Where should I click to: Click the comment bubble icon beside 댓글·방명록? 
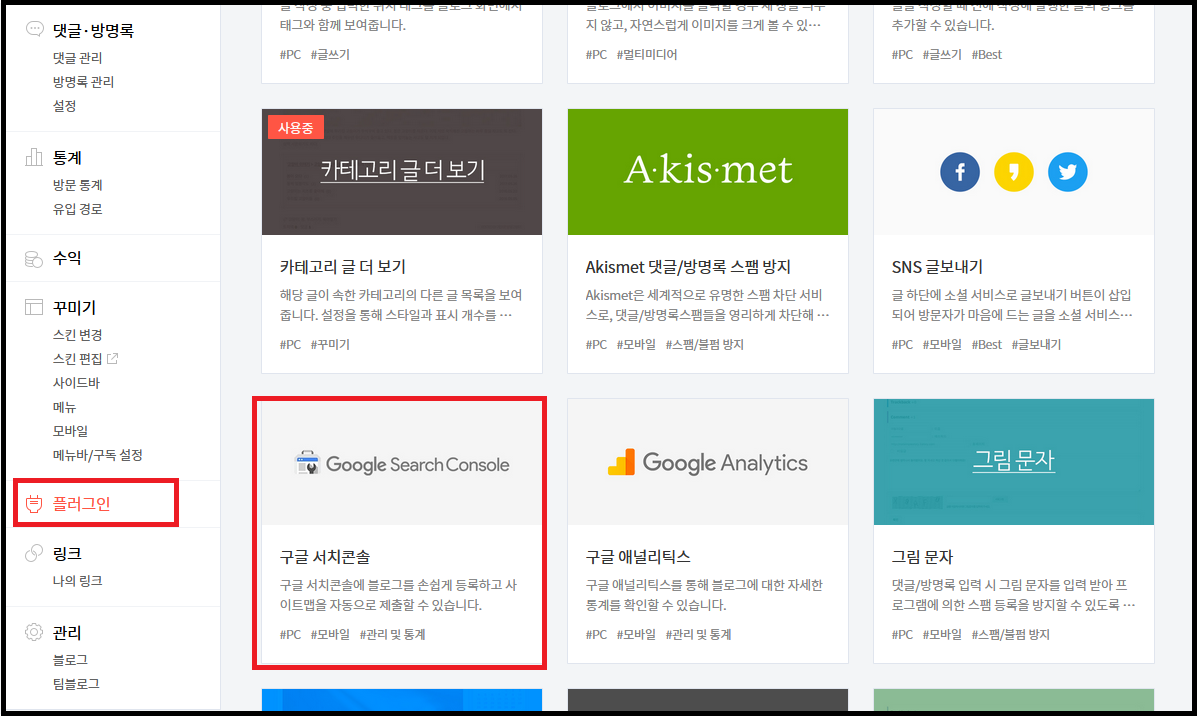[x=34, y=29]
